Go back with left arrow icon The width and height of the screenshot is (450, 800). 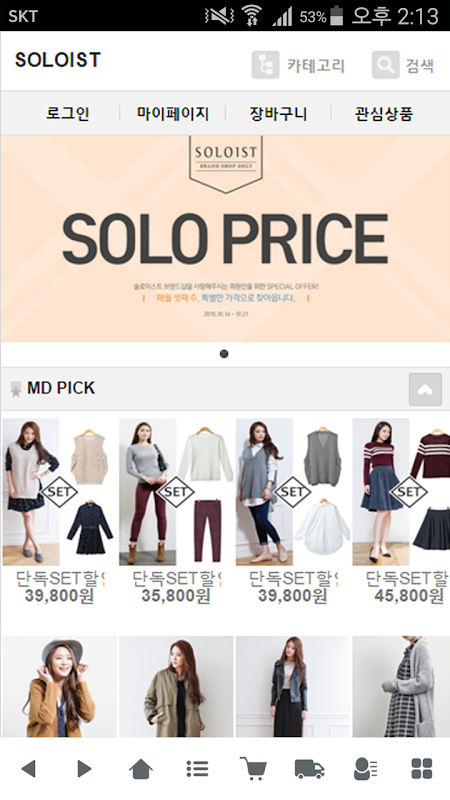pos(29,768)
